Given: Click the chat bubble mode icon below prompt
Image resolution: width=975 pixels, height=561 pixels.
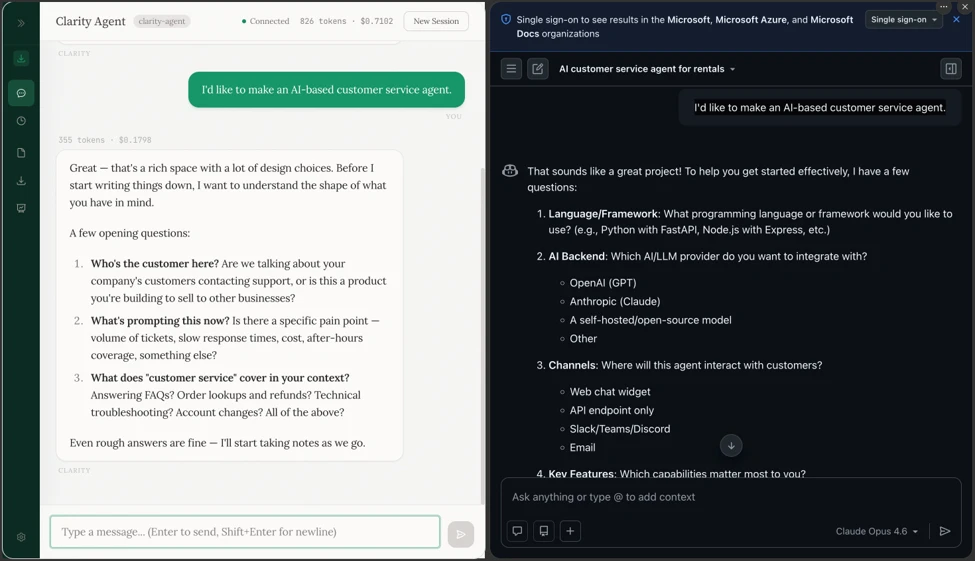Looking at the screenshot, I should 517,531.
